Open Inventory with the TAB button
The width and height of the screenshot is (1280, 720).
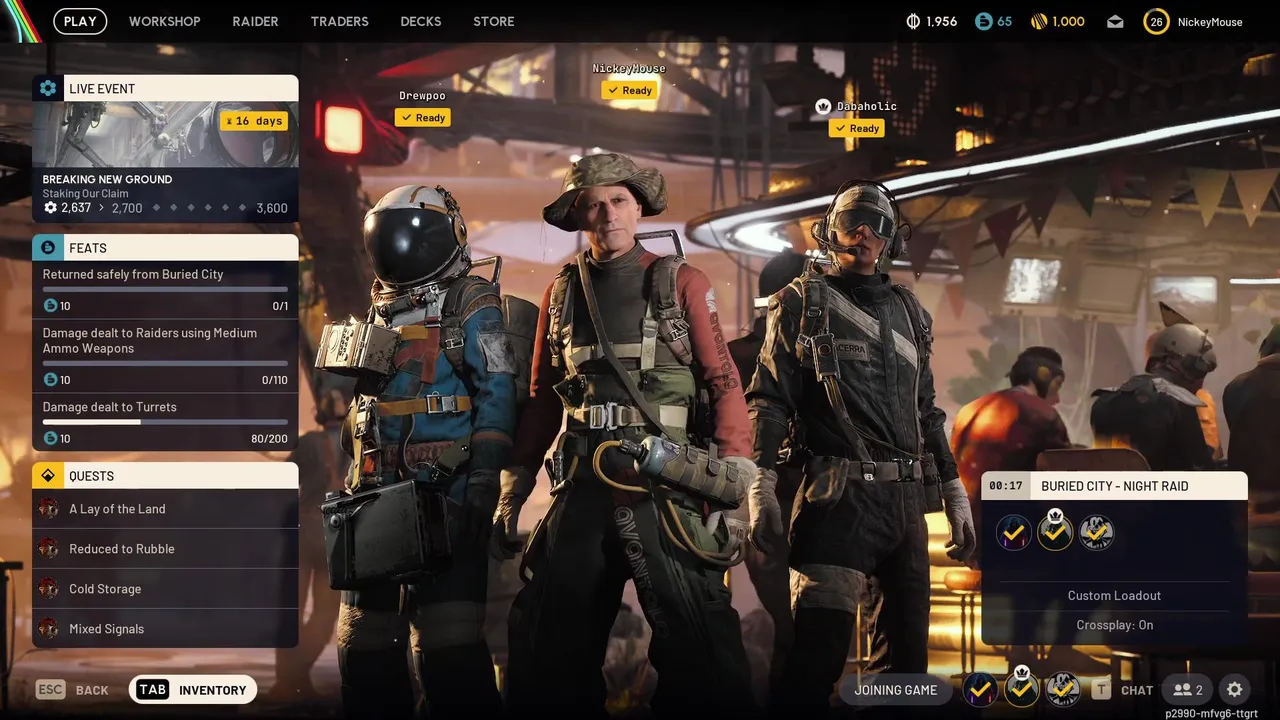[193, 690]
